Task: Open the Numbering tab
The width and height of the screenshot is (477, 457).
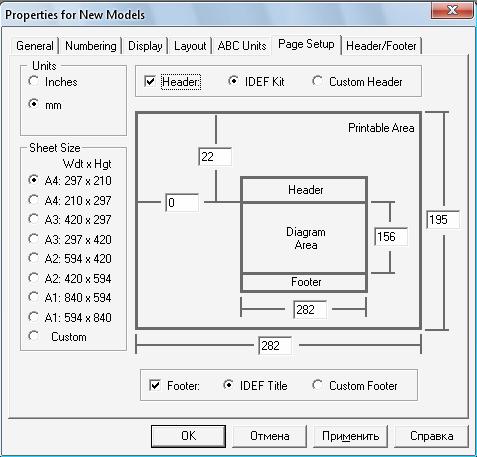Action: [x=91, y=46]
